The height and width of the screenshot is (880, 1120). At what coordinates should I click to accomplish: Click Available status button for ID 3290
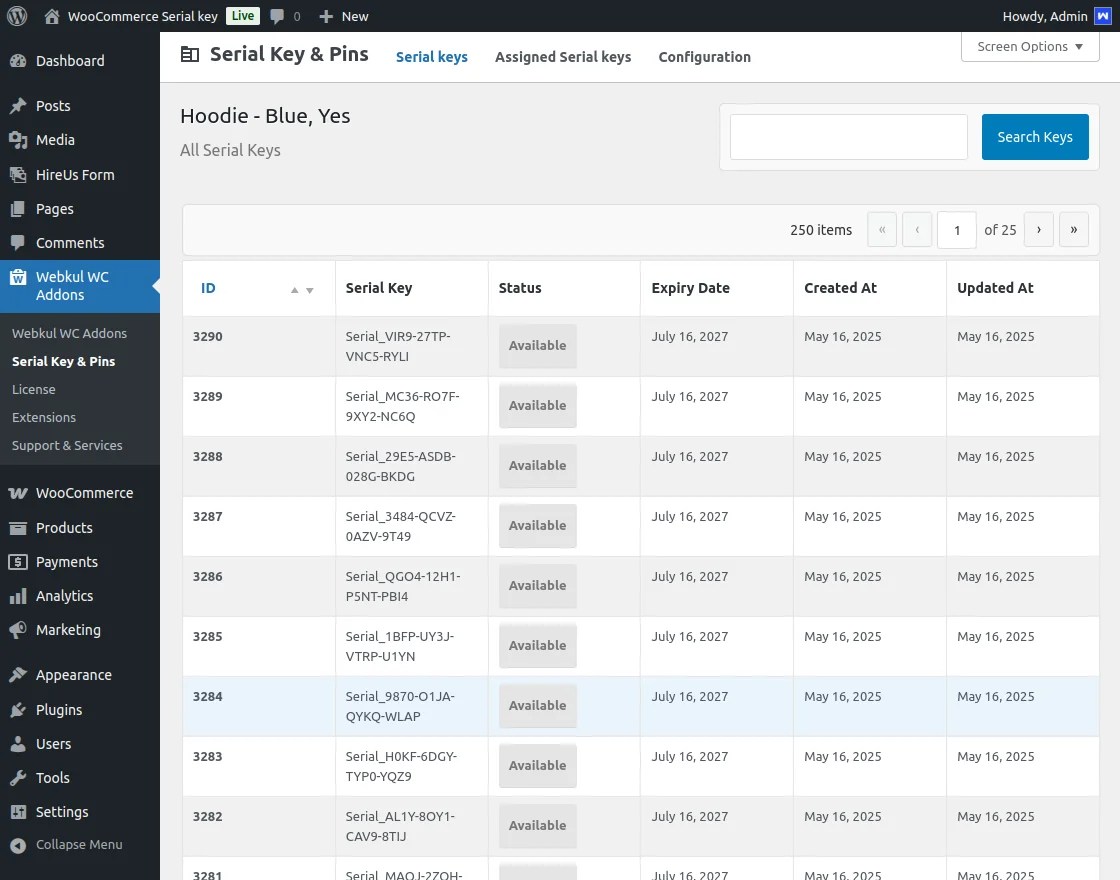click(538, 346)
